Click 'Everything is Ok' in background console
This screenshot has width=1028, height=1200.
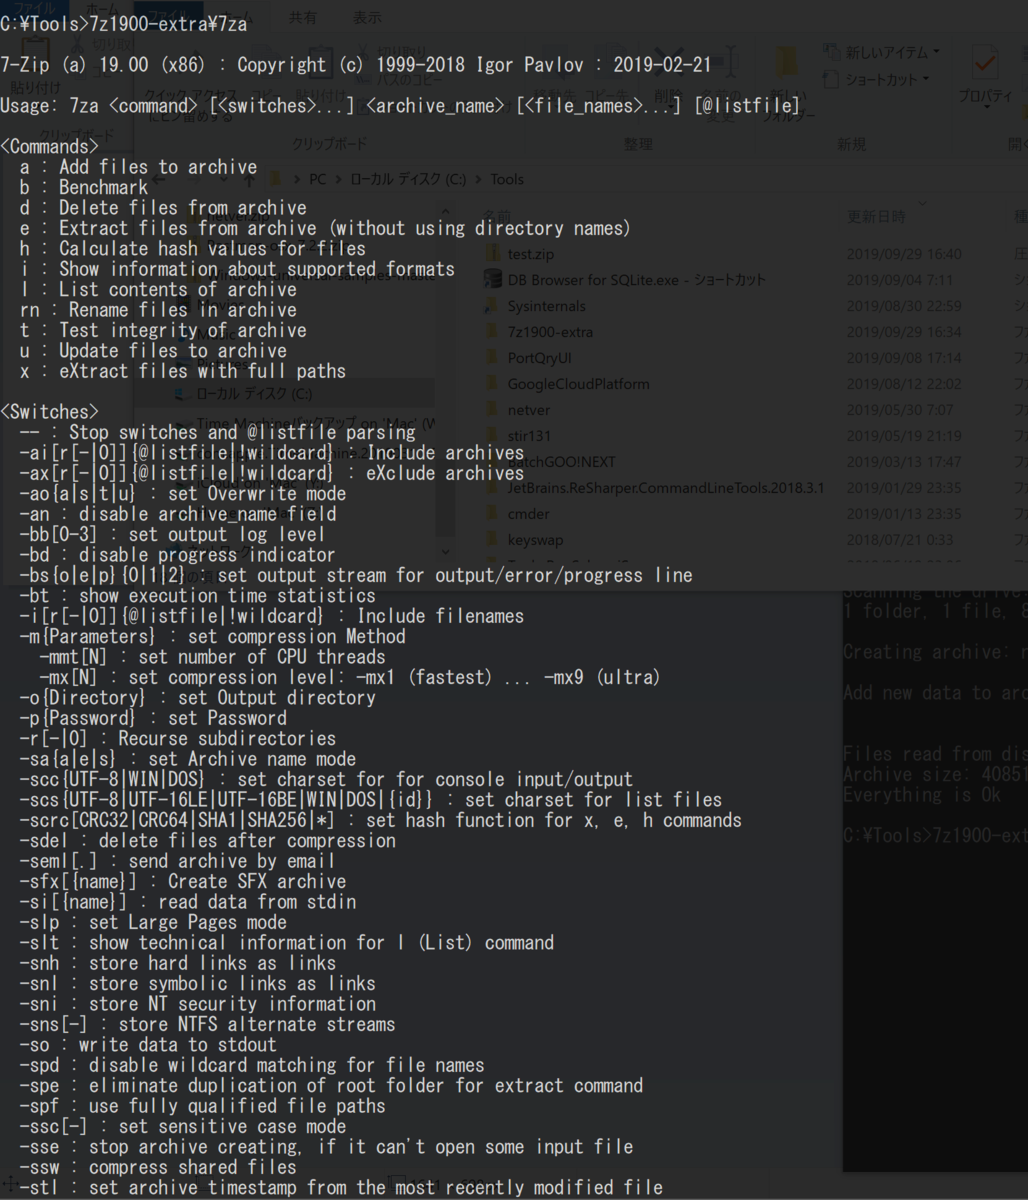(x=921, y=795)
